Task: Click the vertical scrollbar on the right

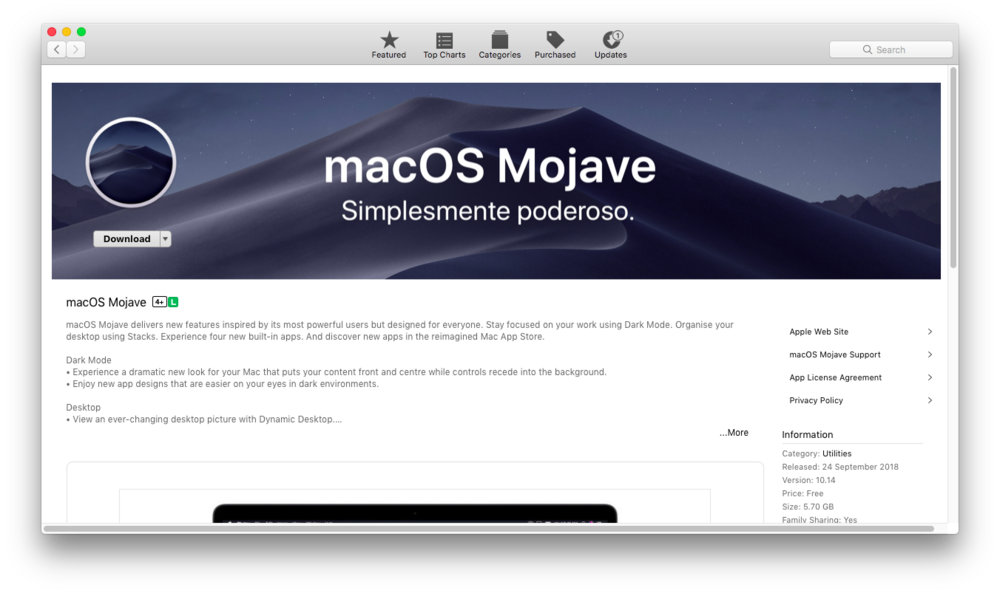Action: tap(953, 168)
